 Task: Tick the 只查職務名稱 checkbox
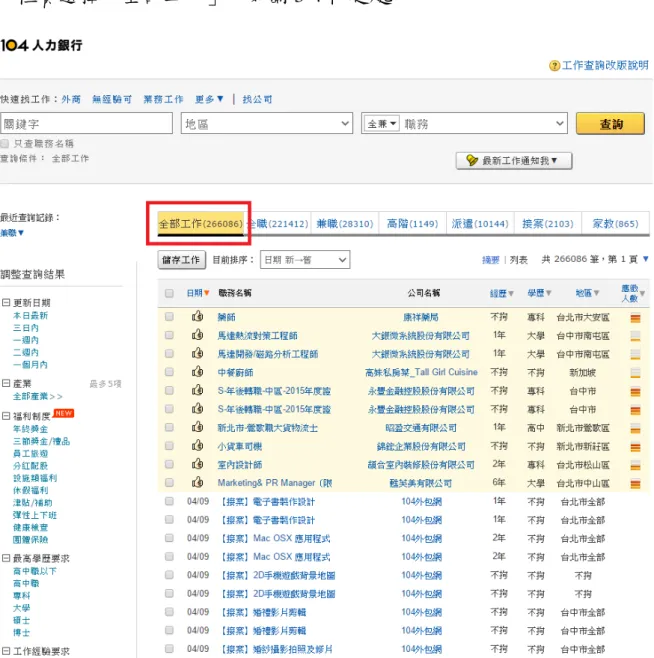click(x=5, y=144)
